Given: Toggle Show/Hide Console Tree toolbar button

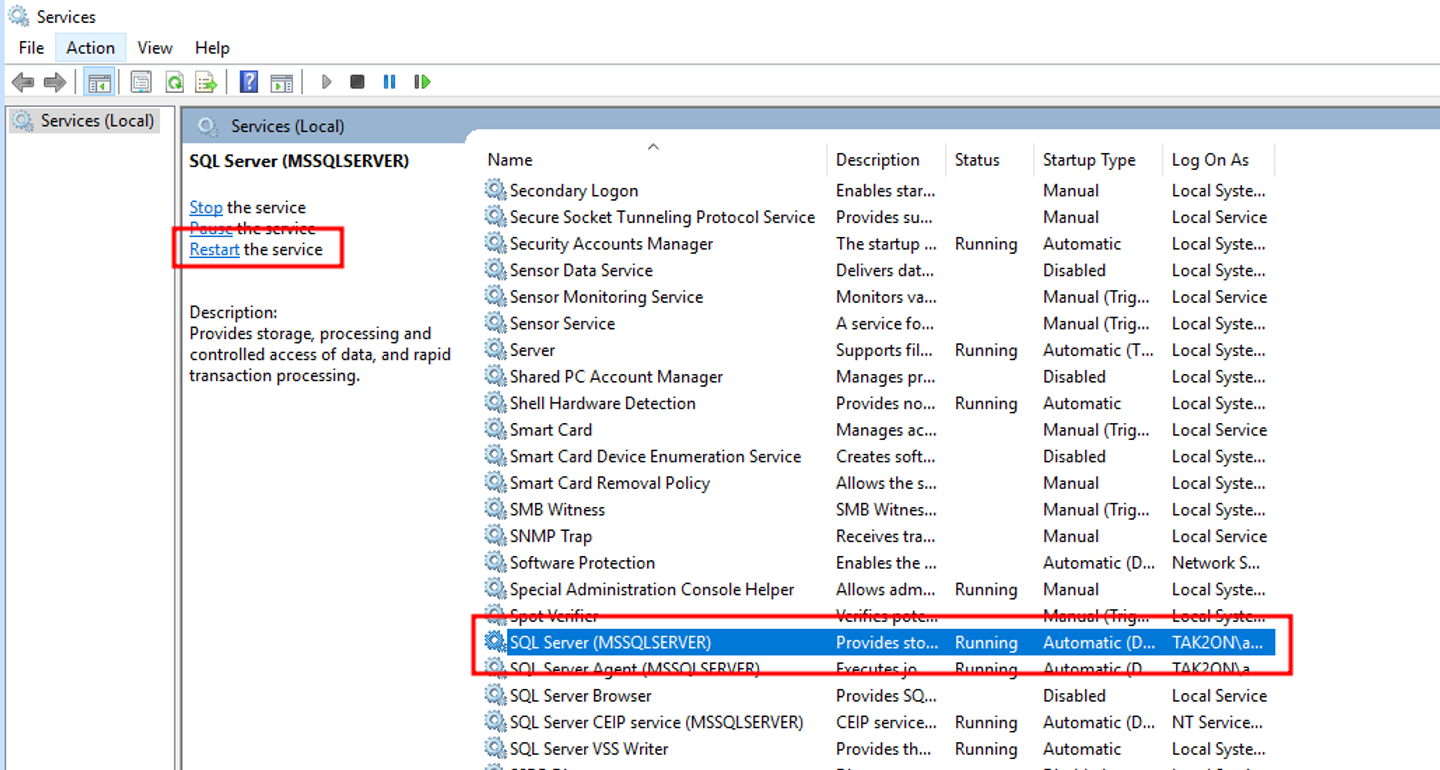Looking at the screenshot, I should point(99,82).
